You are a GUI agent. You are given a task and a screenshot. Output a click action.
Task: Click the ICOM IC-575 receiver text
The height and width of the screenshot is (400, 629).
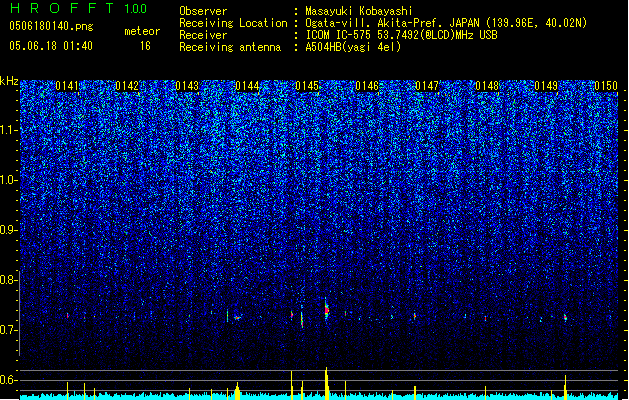click(x=401, y=35)
